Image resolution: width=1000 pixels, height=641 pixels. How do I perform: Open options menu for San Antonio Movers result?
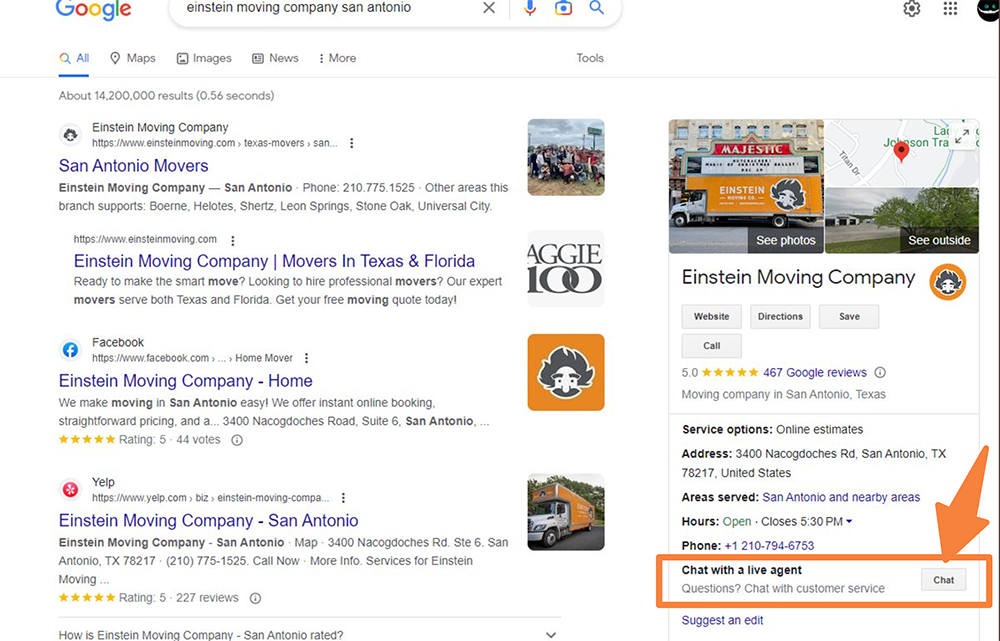point(351,144)
